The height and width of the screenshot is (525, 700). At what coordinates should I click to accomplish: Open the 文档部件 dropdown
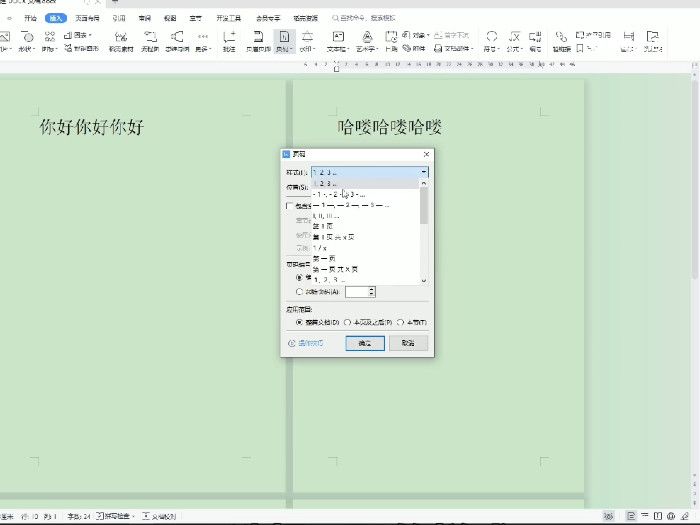tap(454, 48)
